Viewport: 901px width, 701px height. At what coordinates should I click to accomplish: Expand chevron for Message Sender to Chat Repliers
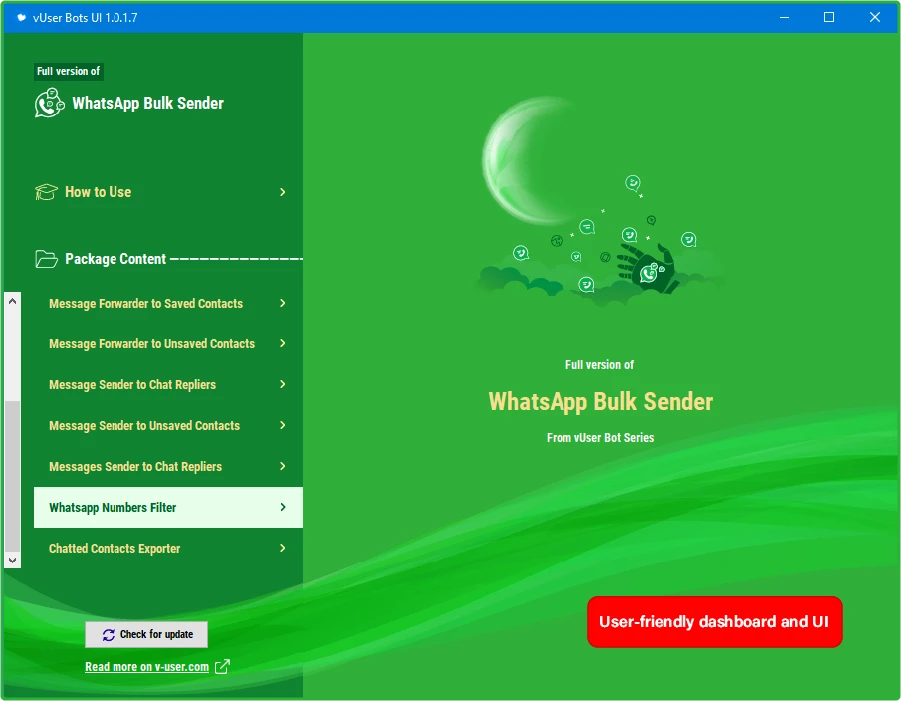tap(283, 384)
